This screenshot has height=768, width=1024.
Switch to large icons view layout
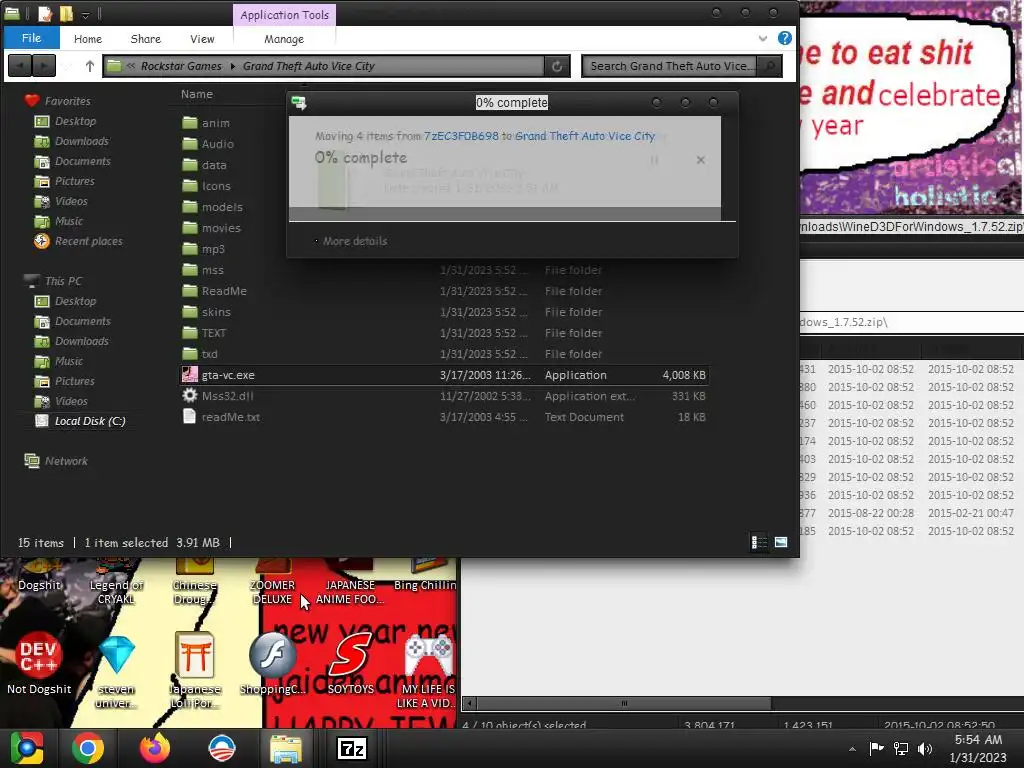coord(781,542)
